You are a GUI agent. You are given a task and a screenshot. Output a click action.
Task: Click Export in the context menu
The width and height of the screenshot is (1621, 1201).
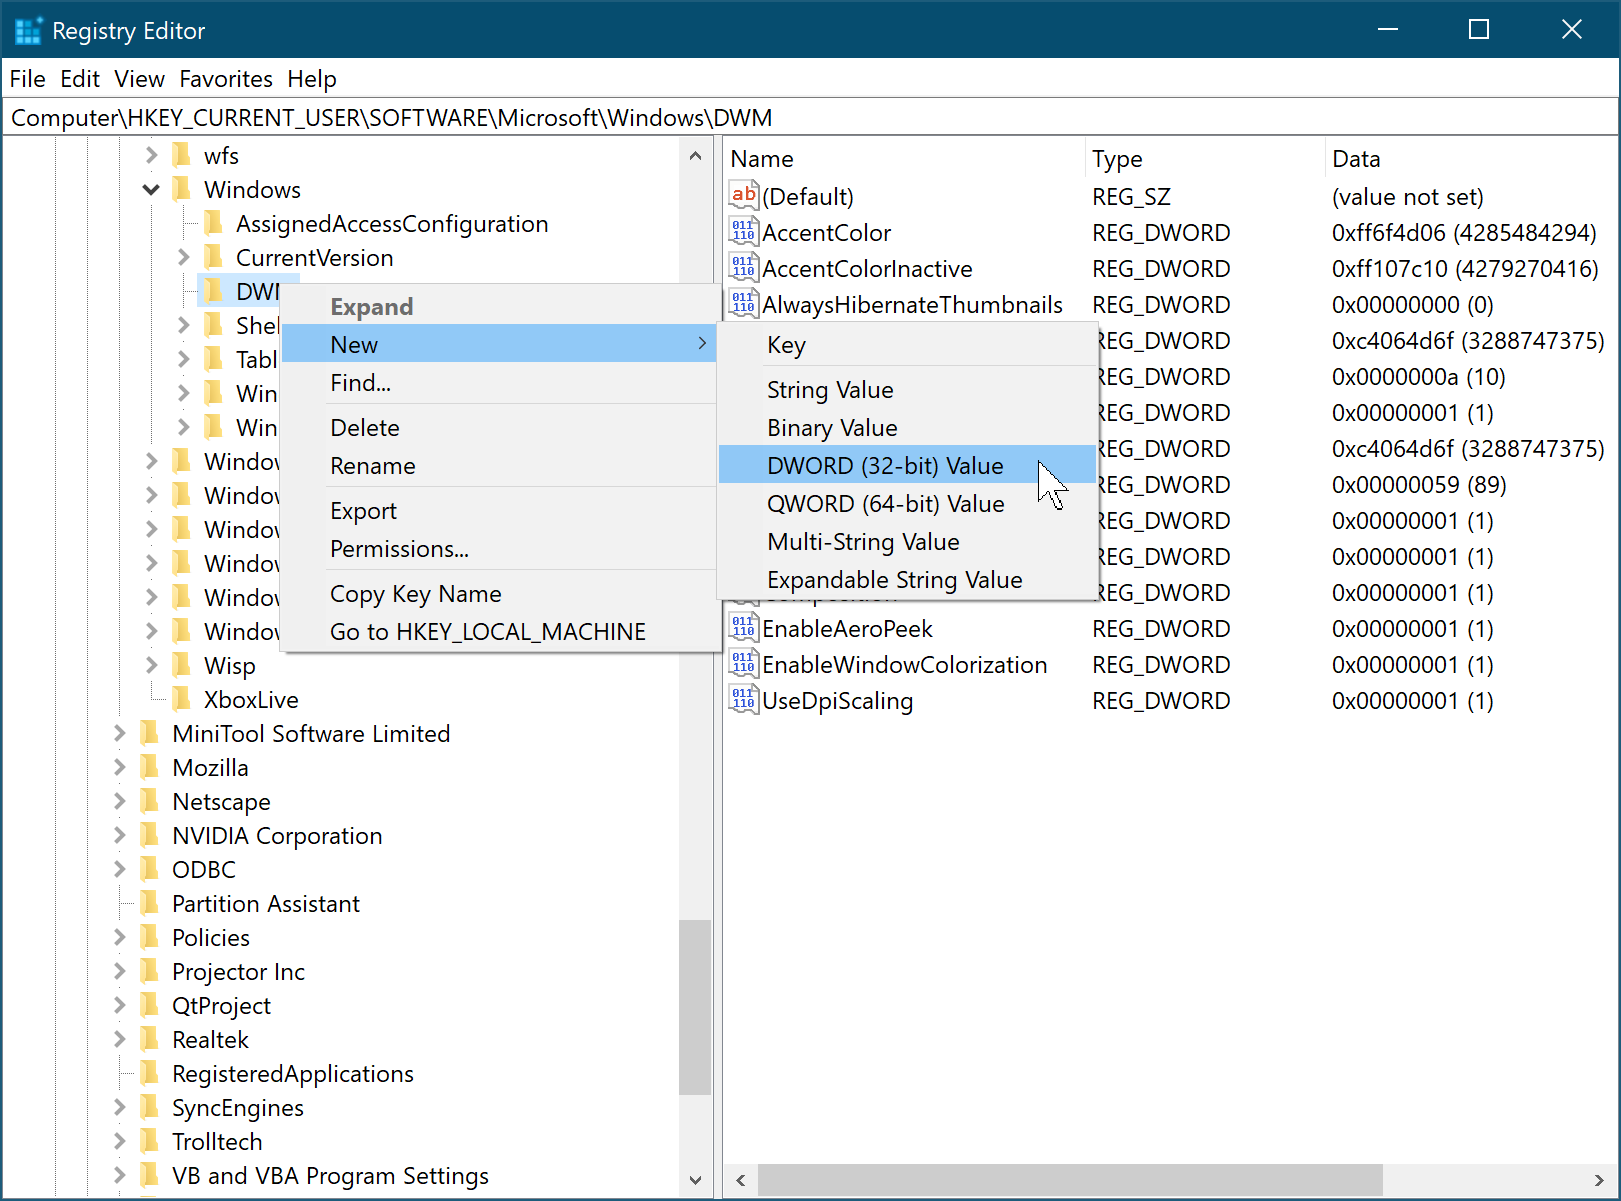point(500,510)
